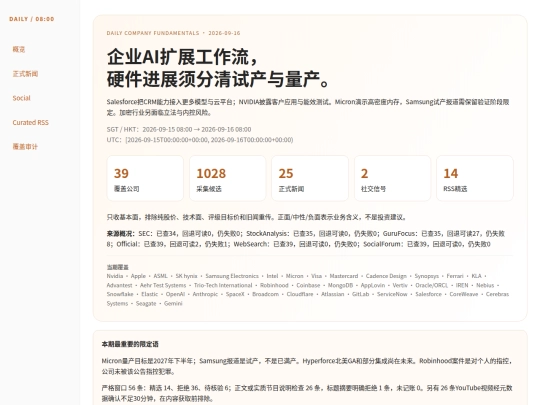The width and height of the screenshot is (540, 405).
Task: Click the DAILY / 08:00 header label
Action: click(x=32, y=19)
